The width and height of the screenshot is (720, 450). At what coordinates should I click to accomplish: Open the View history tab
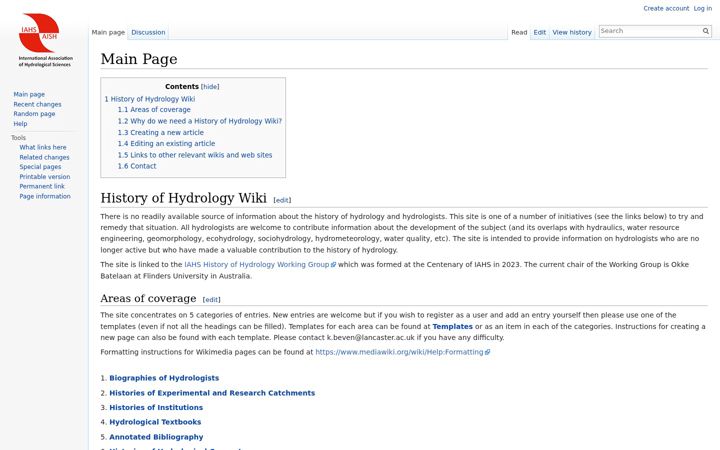(572, 33)
